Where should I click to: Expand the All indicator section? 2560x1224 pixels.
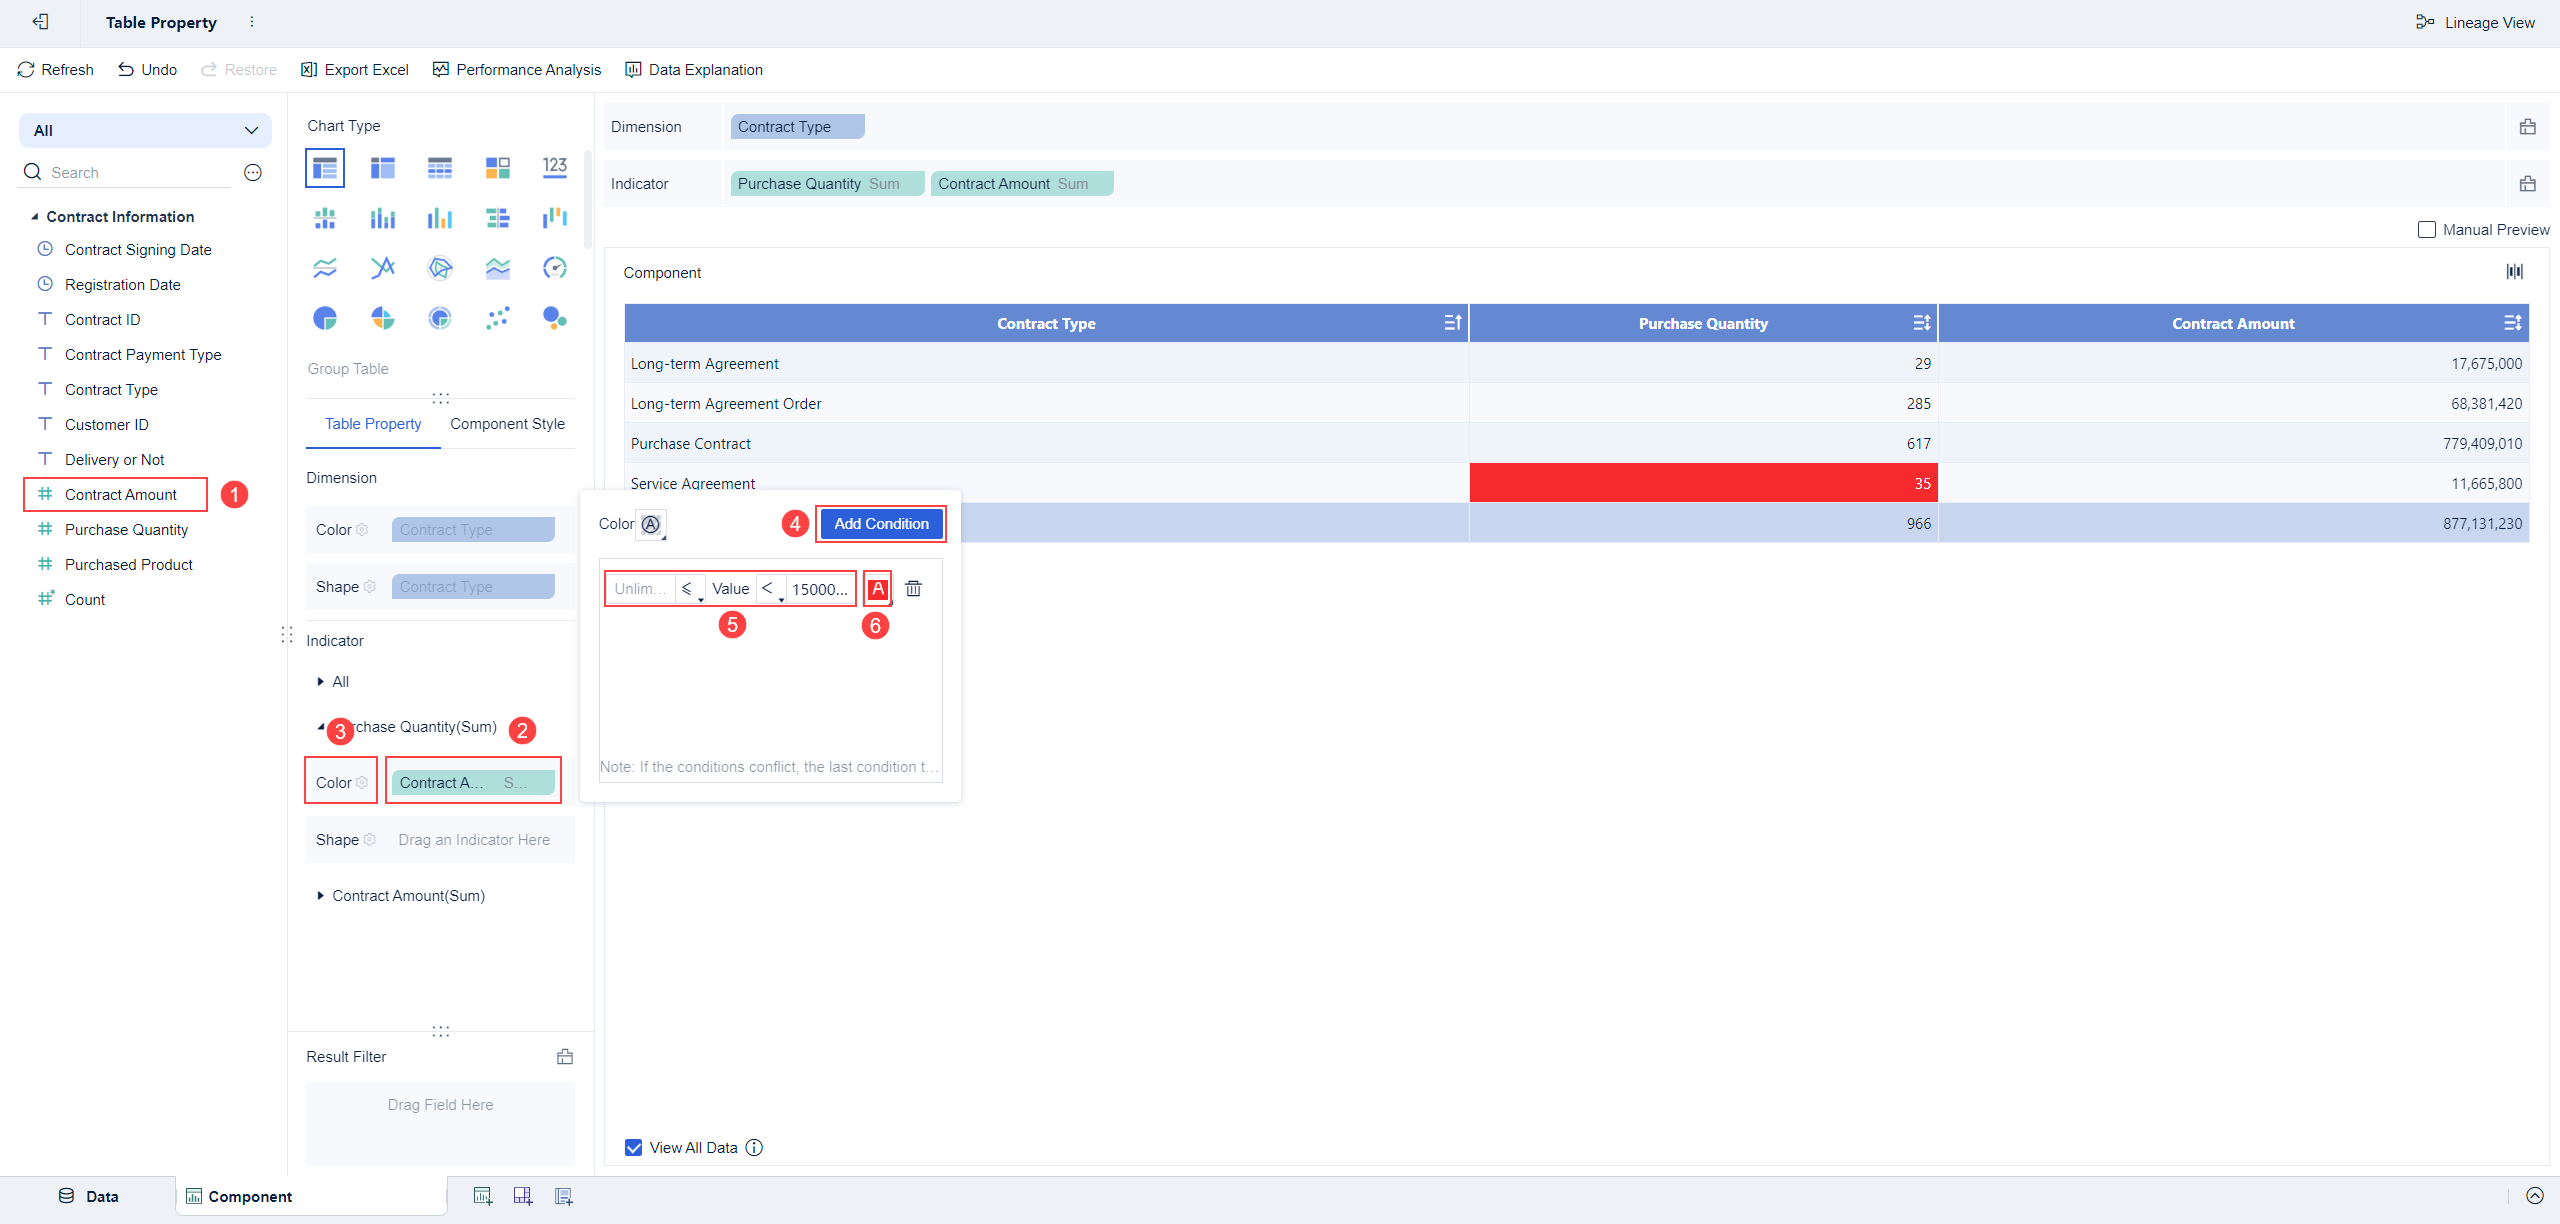point(321,682)
